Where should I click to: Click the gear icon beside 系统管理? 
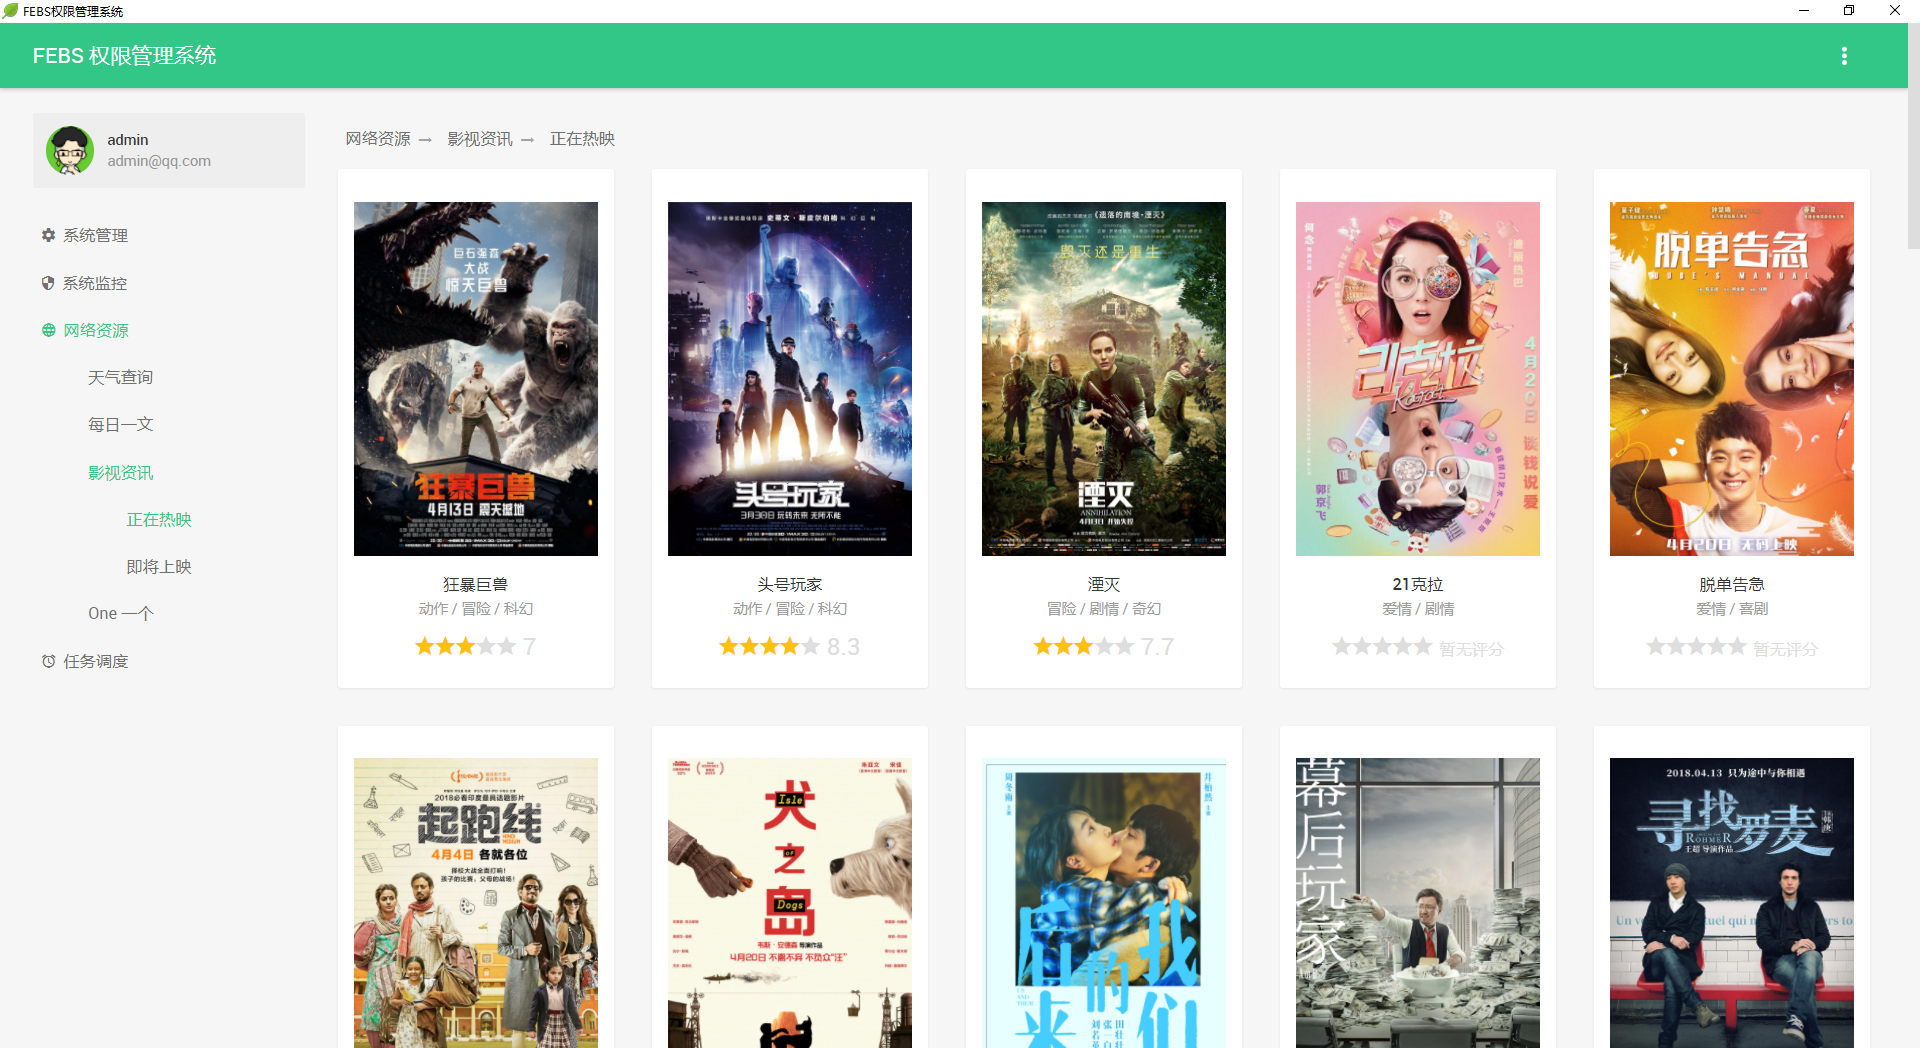click(48, 235)
